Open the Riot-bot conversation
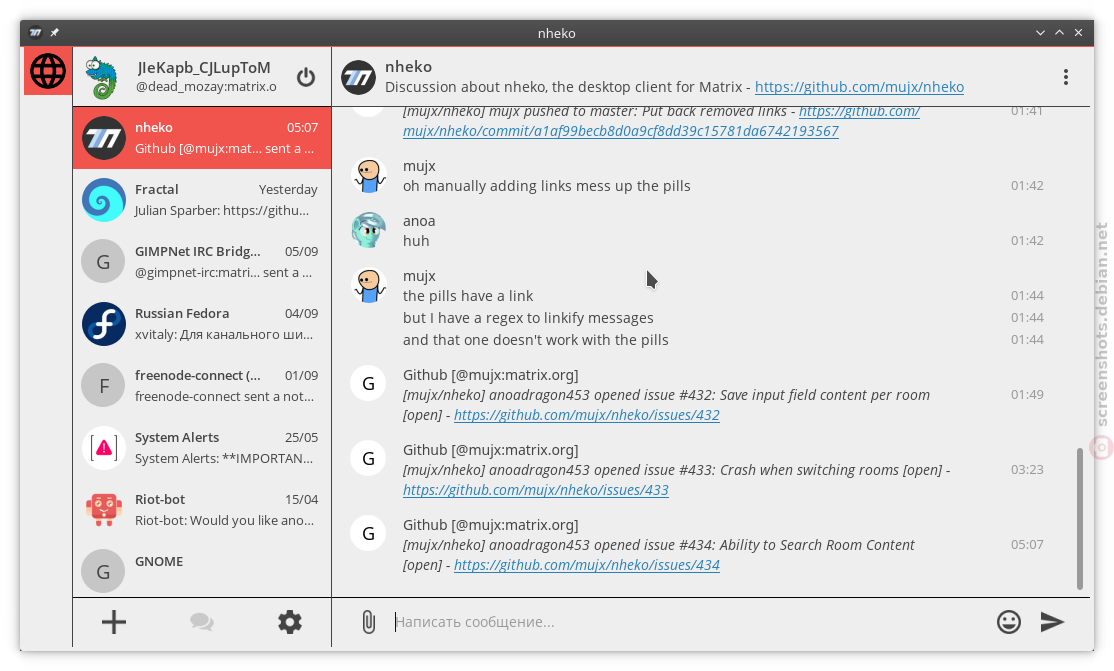 point(202,510)
